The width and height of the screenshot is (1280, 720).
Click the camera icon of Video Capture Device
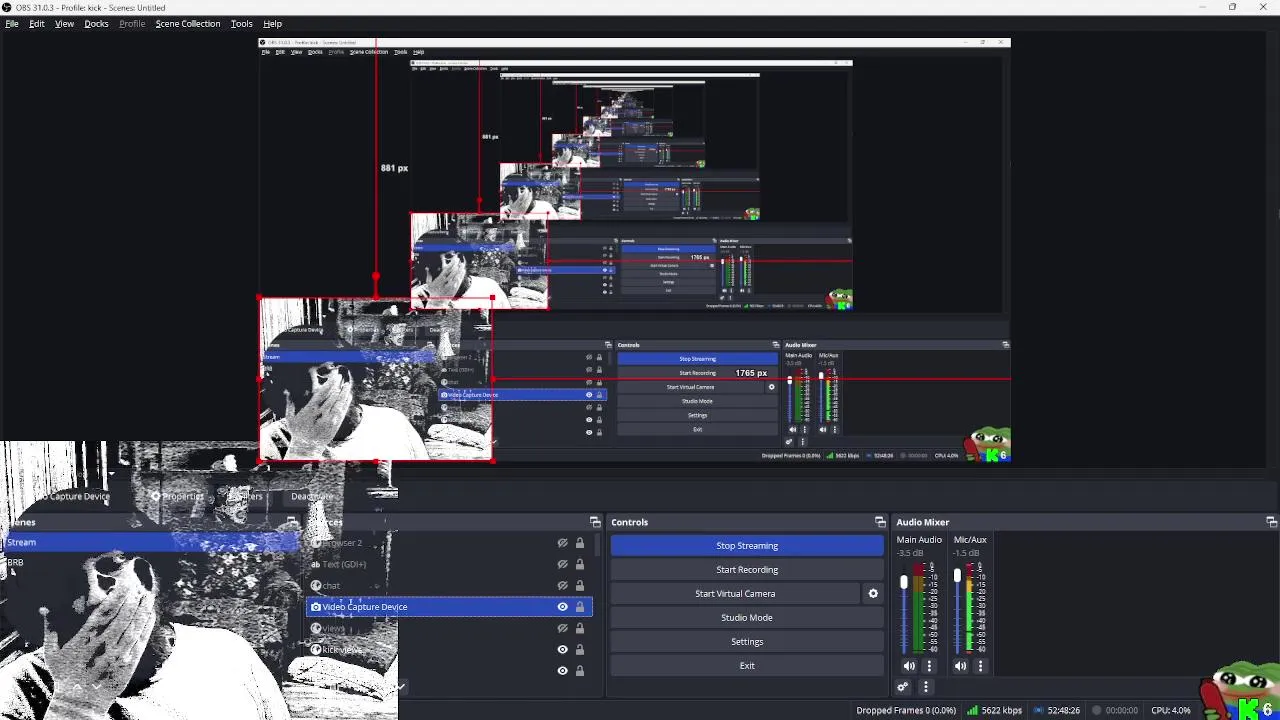[316, 607]
